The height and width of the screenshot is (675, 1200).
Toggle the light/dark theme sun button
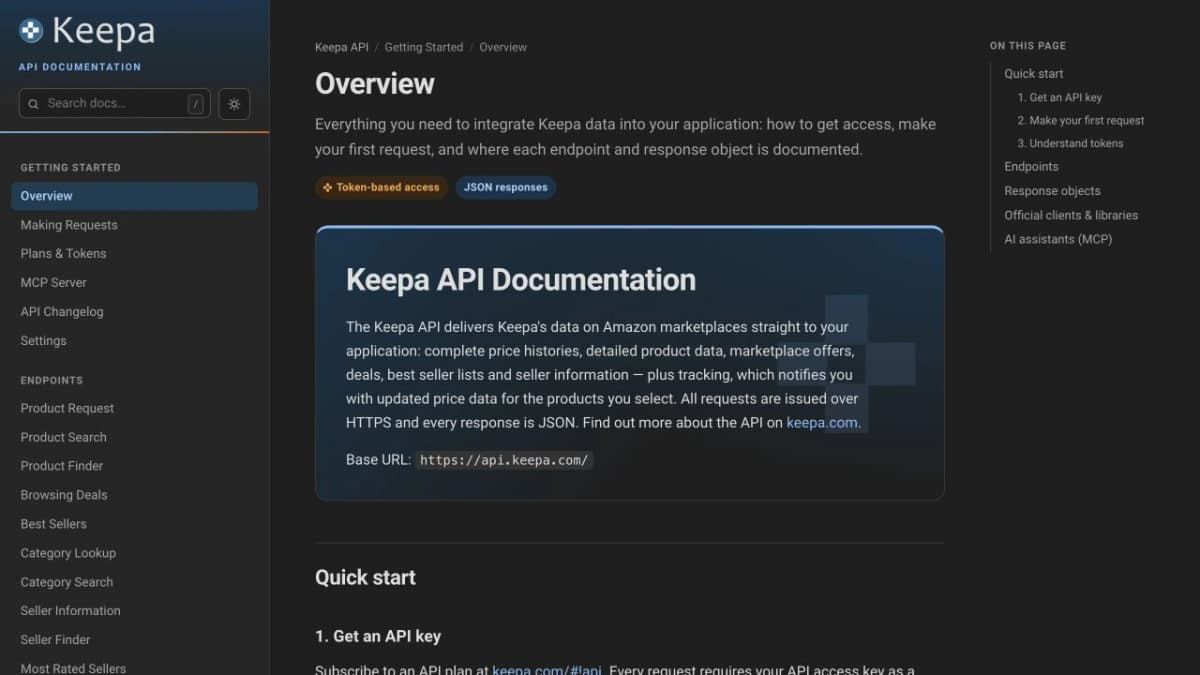tap(234, 104)
